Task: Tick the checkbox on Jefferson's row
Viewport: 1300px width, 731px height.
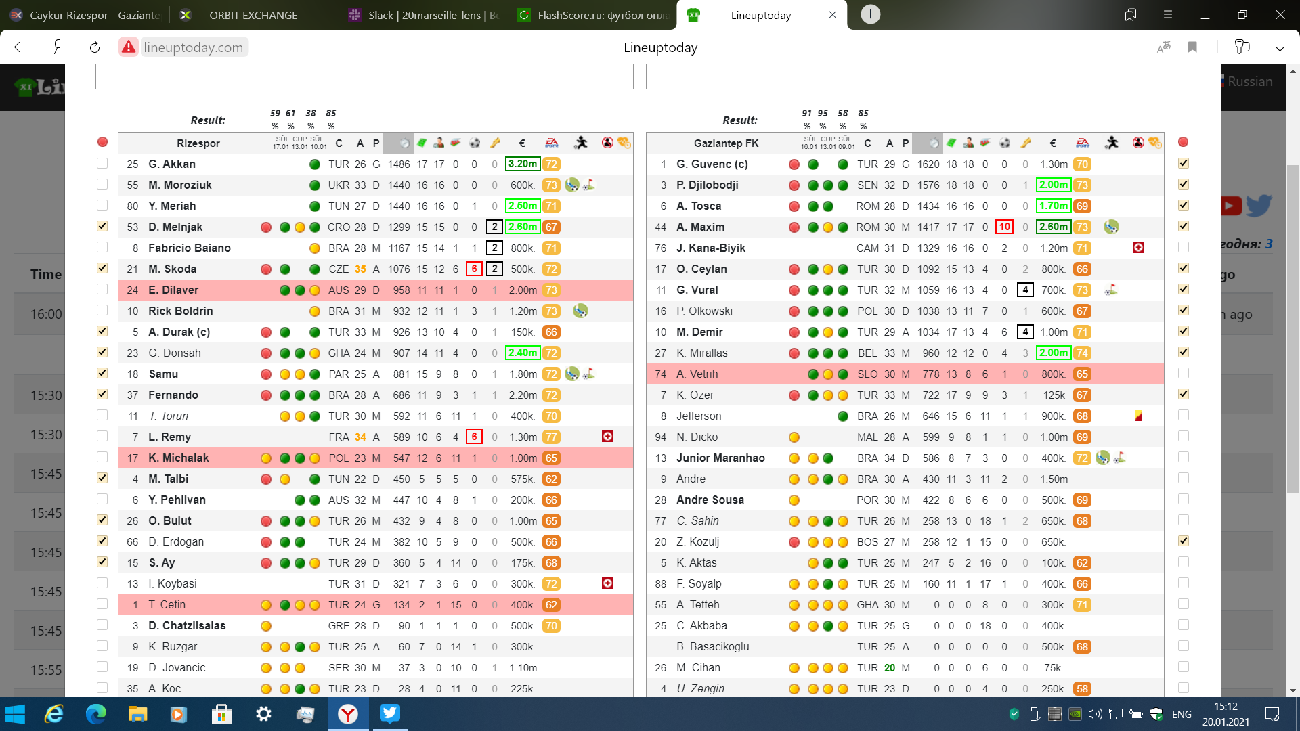Action: 1184,416
